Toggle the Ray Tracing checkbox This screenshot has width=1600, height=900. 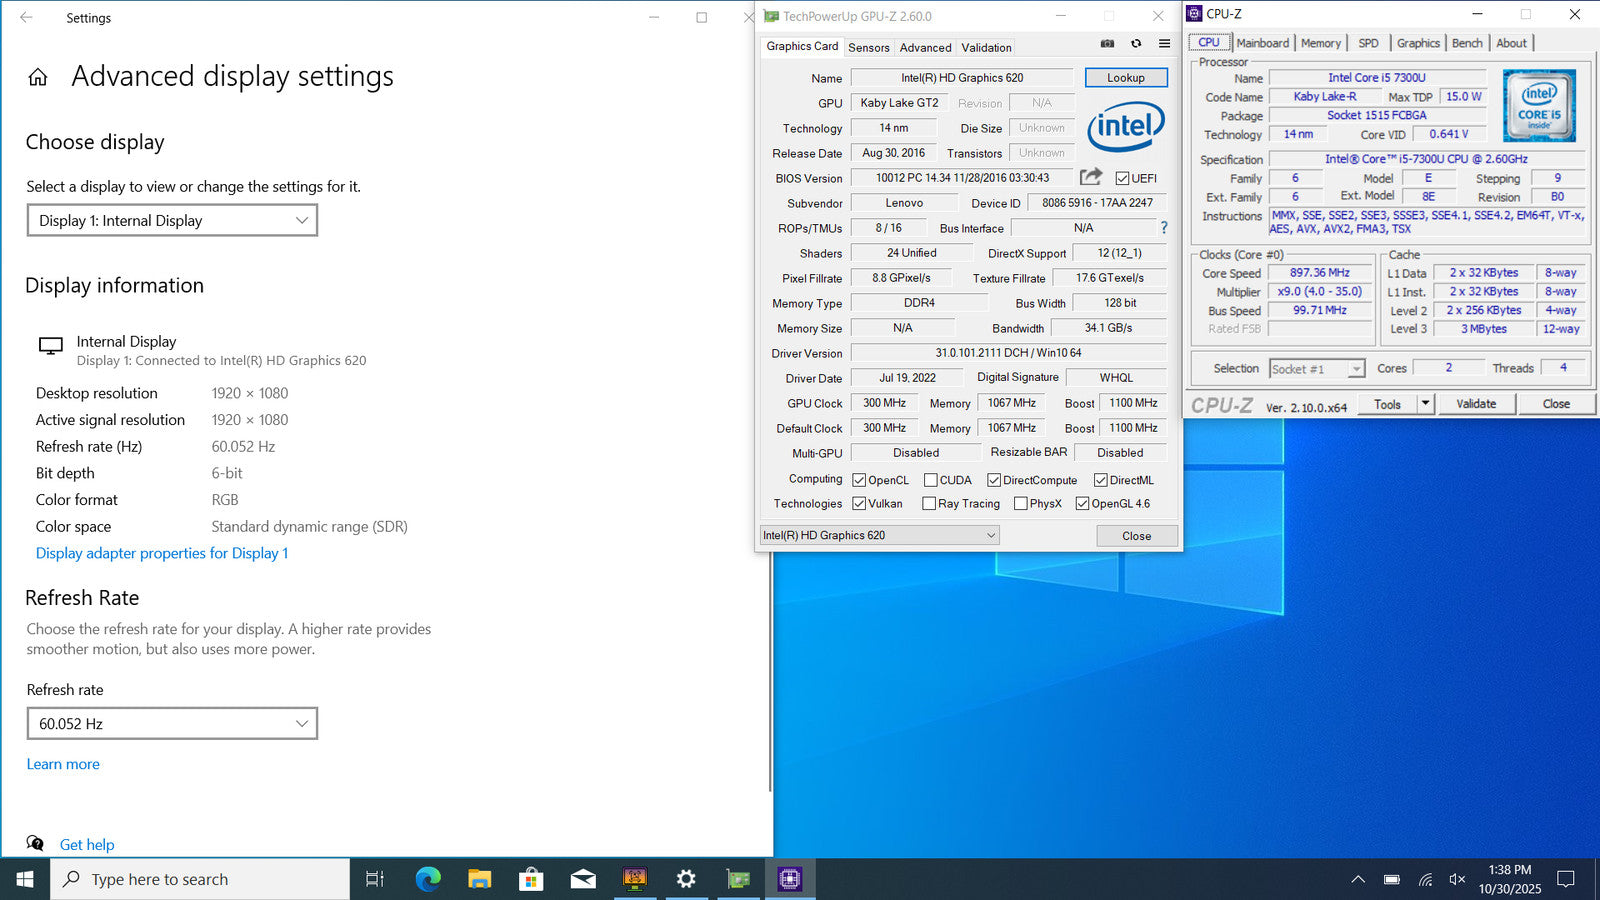coord(929,504)
